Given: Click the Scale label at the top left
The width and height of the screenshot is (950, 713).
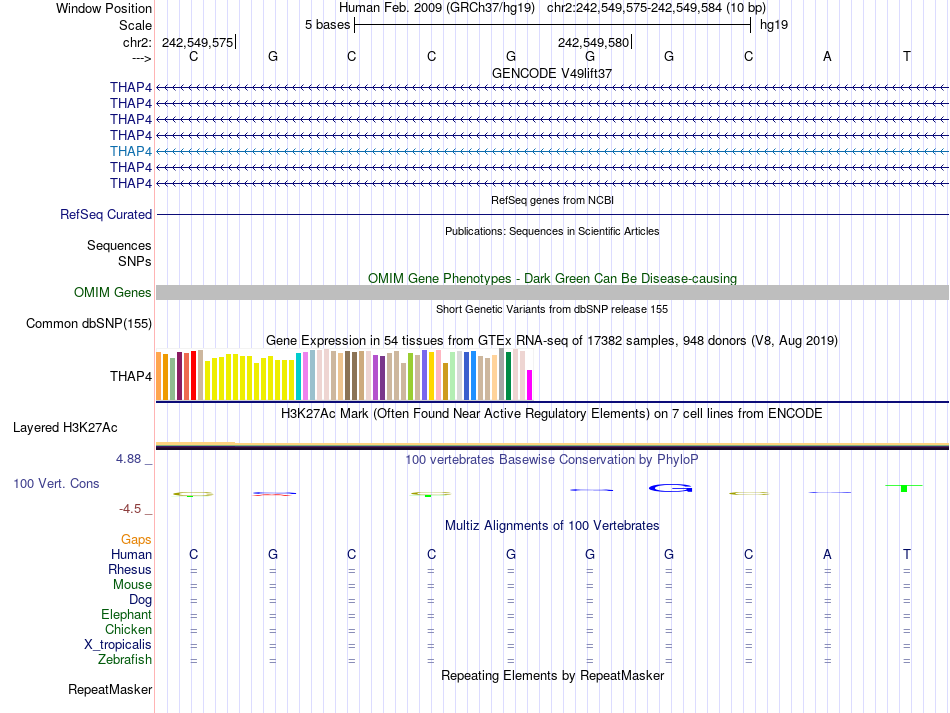Looking at the screenshot, I should pyautogui.click(x=135, y=25).
